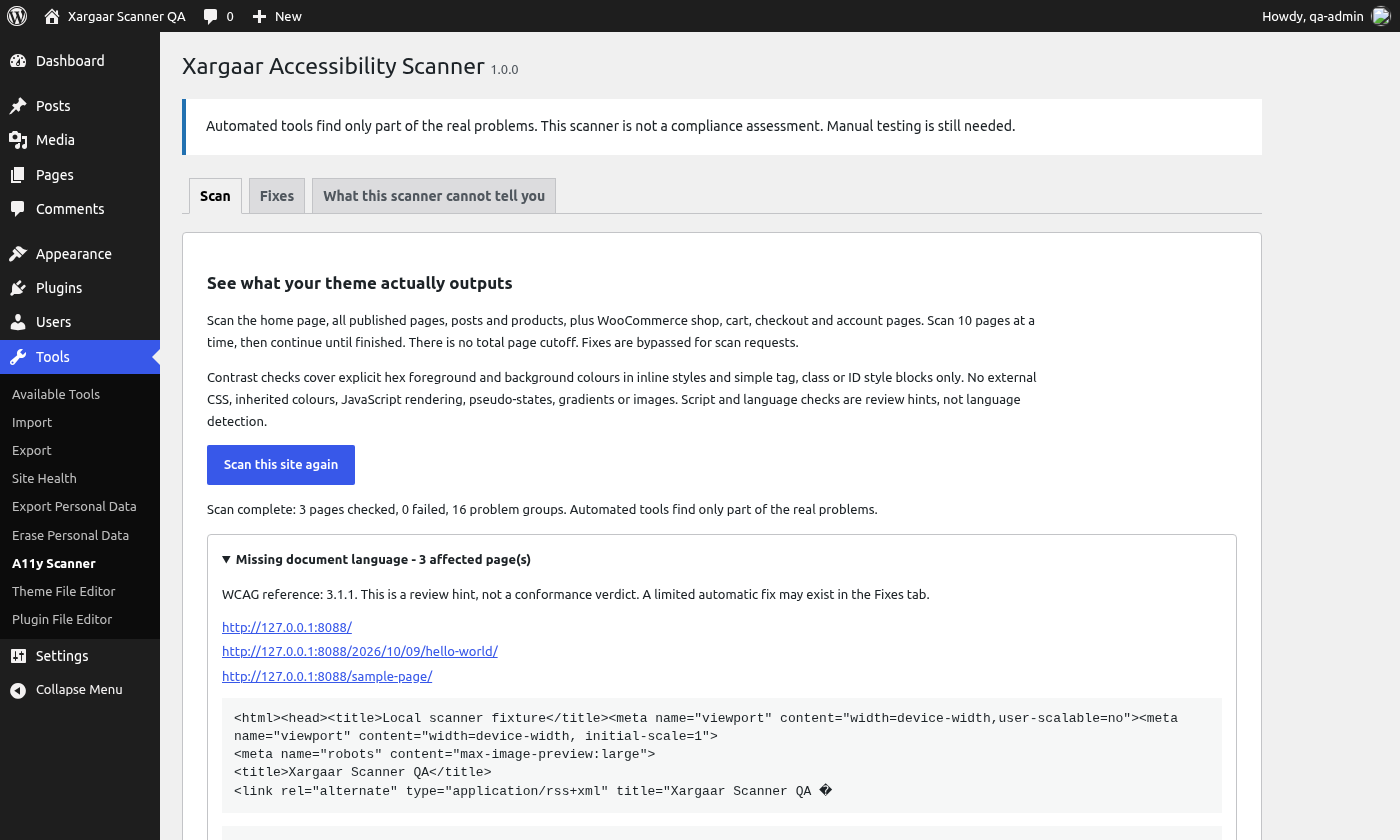The image size is (1400, 840).
Task: Open the Export submenu item
Action: 32,450
